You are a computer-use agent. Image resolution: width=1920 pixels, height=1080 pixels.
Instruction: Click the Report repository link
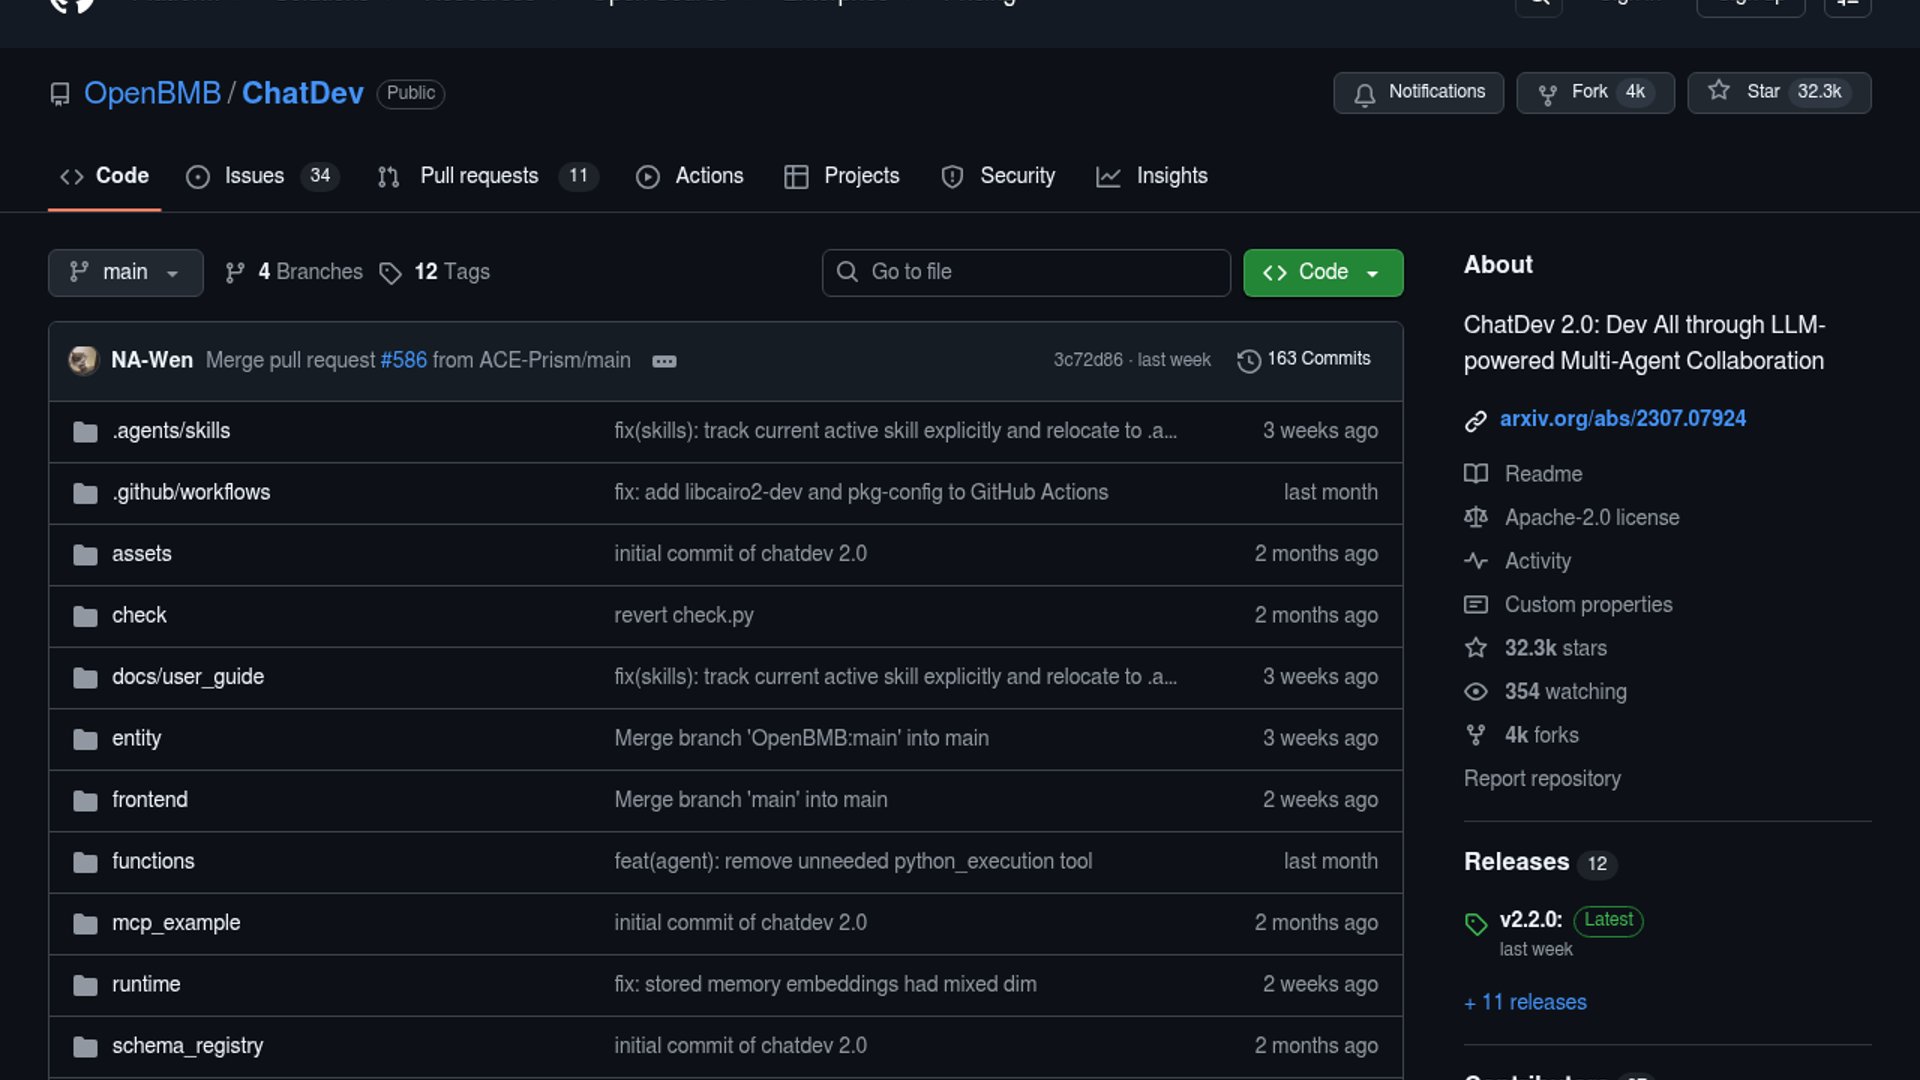point(1542,779)
